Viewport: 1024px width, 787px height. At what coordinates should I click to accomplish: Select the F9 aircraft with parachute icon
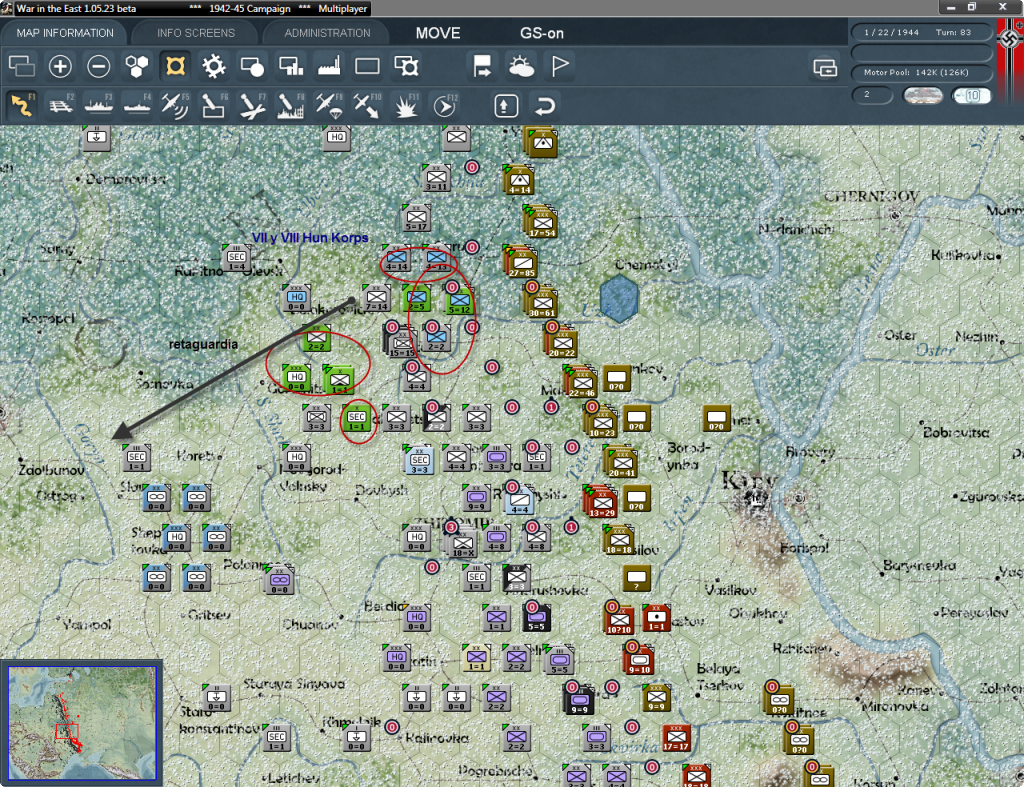[328, 105]
